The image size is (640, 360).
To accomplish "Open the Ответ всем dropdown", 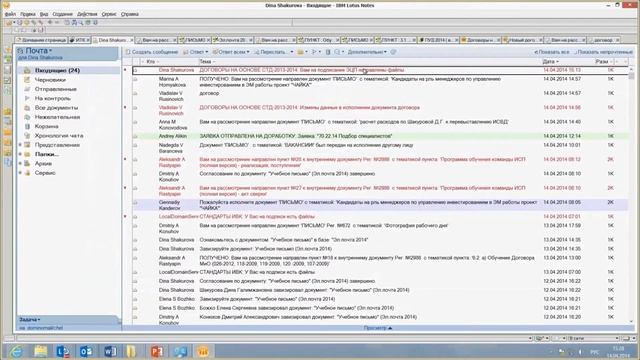I will (231, 52).
